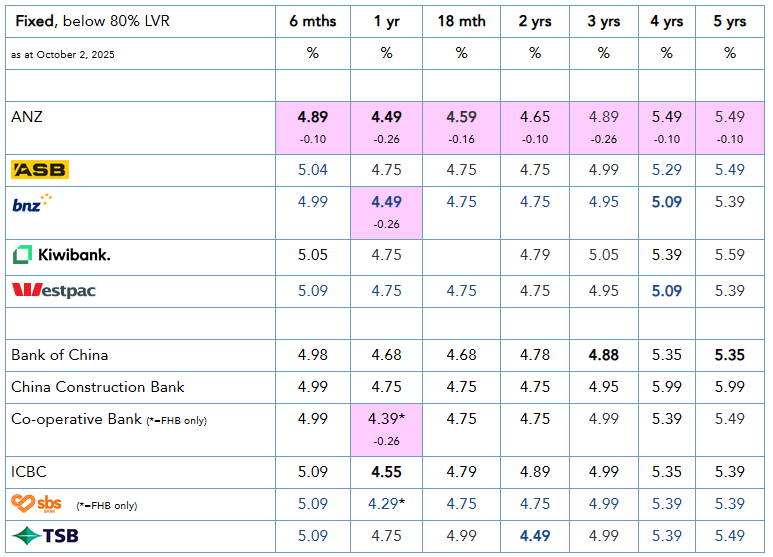Image resolution: width=773 pixels, height=557 pixels.
Task: Click BNZ 1 year rate 4.49
Action: [386, 202]
